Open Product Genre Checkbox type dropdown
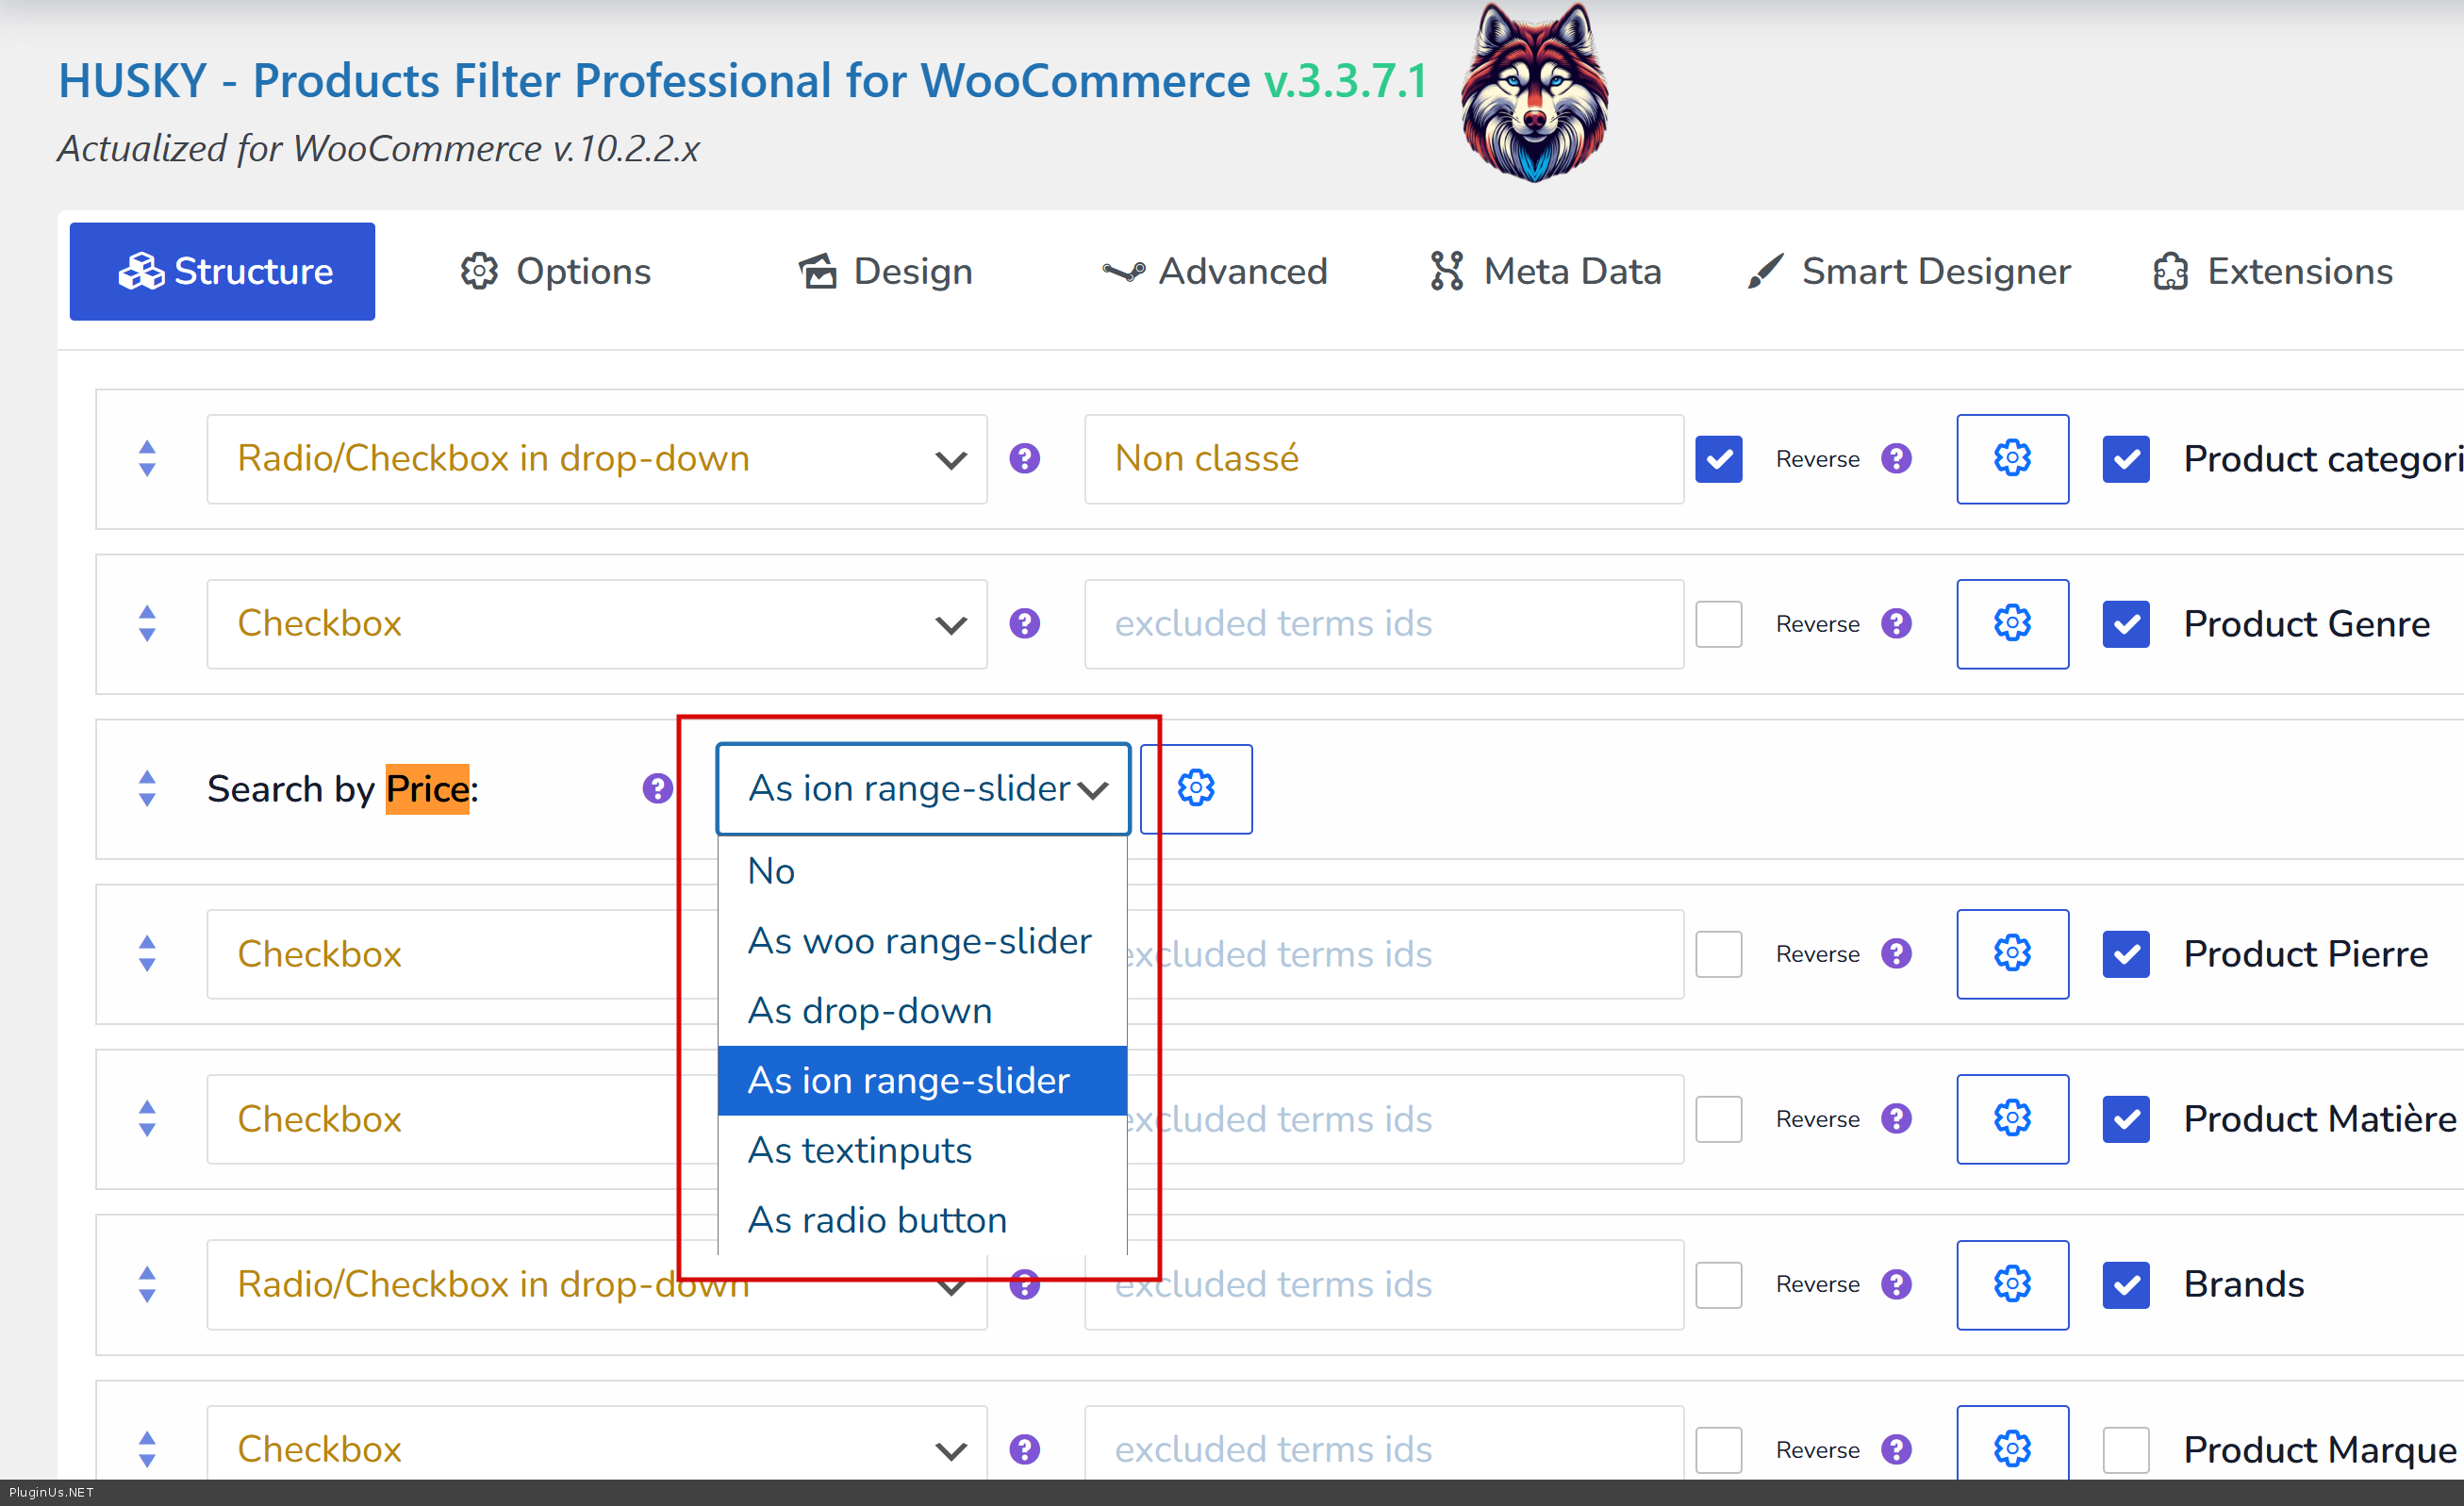 point(596,623)
